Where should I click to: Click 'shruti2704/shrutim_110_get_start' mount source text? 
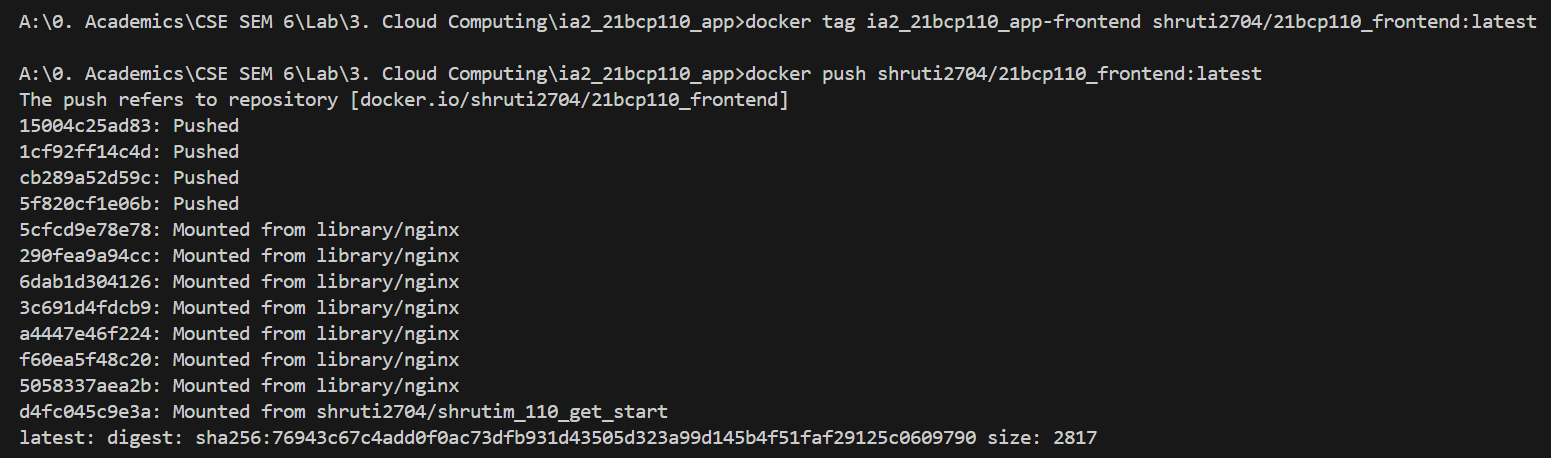pos(492,412)
